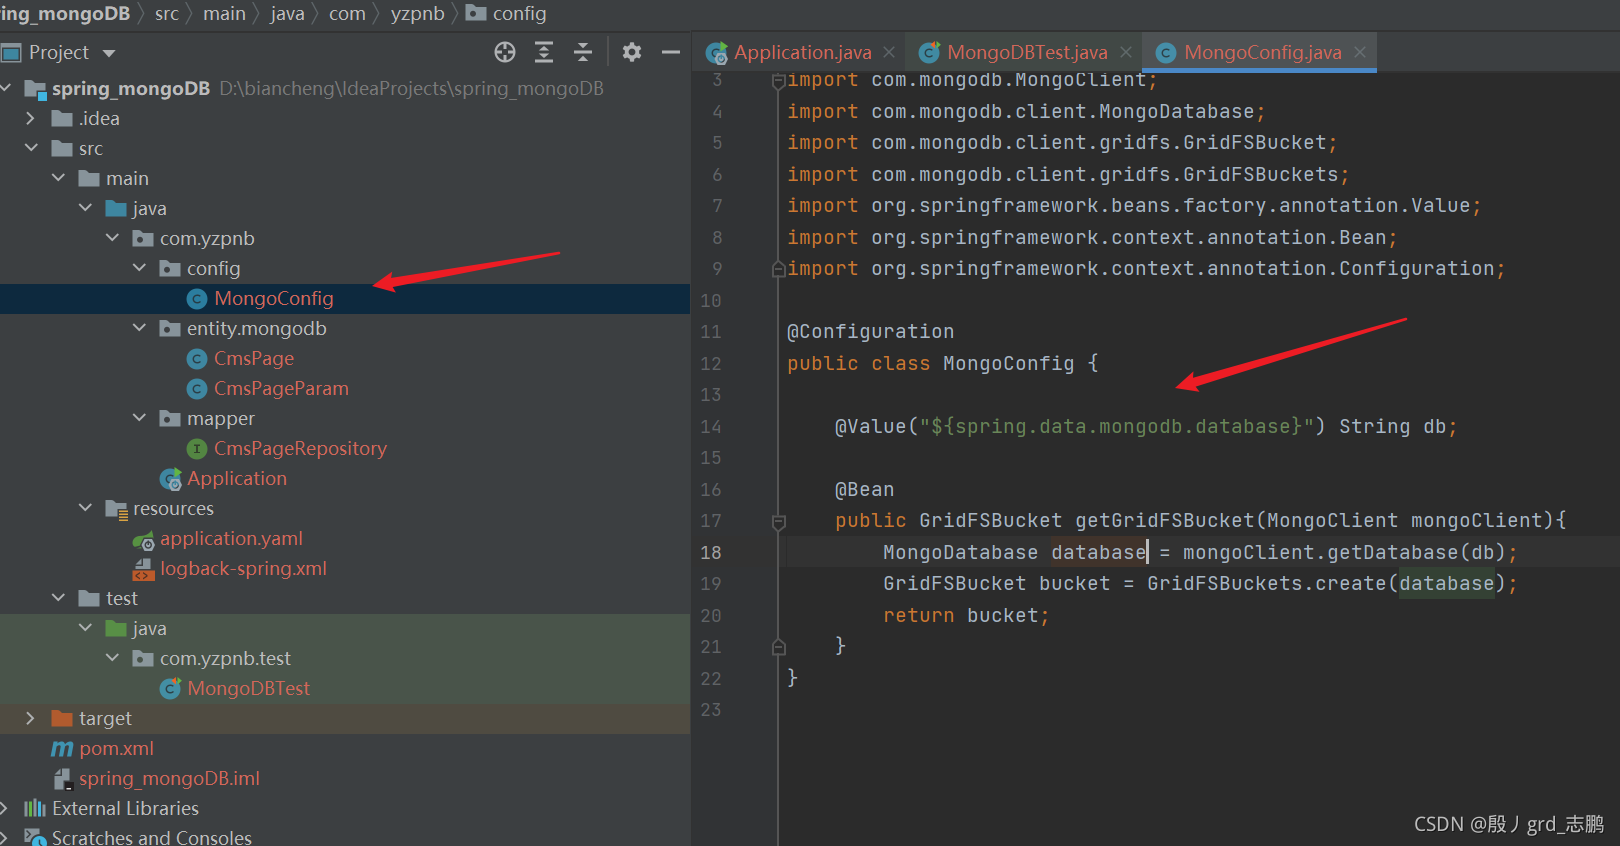Select MongoConfig class in project tree
Image resolution: width=1620 pixels, height=846 pixels.
pos(274,298)
